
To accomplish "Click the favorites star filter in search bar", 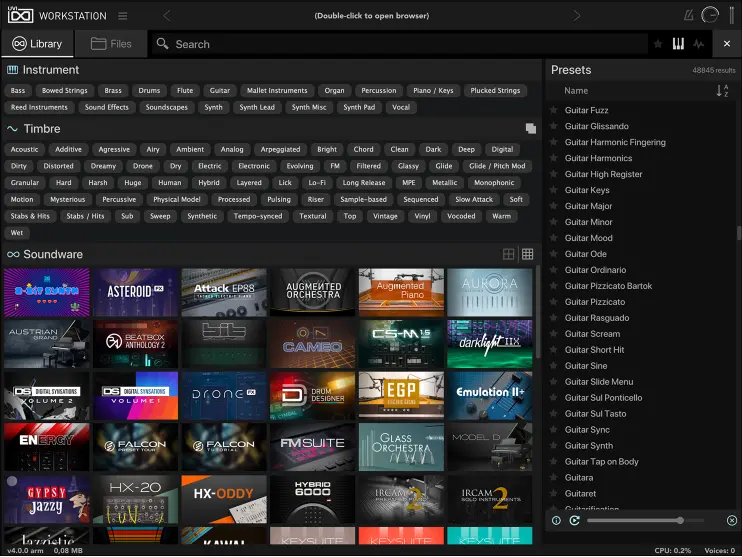I will pyautogui.click(x=657, y=44).
